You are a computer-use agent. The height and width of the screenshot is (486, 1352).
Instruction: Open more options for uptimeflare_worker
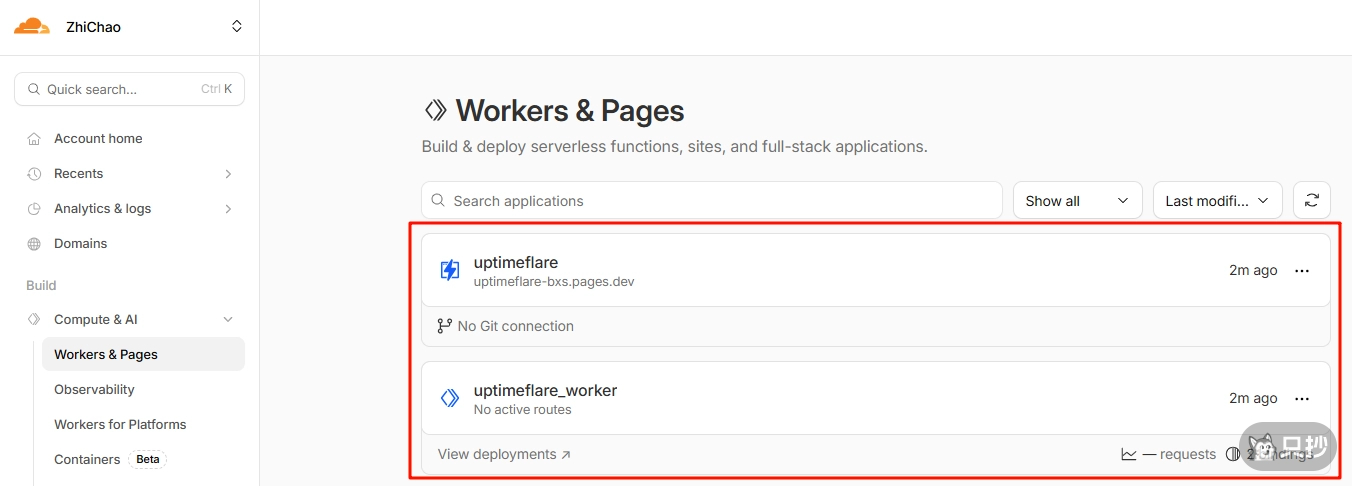click(1302, 399)
